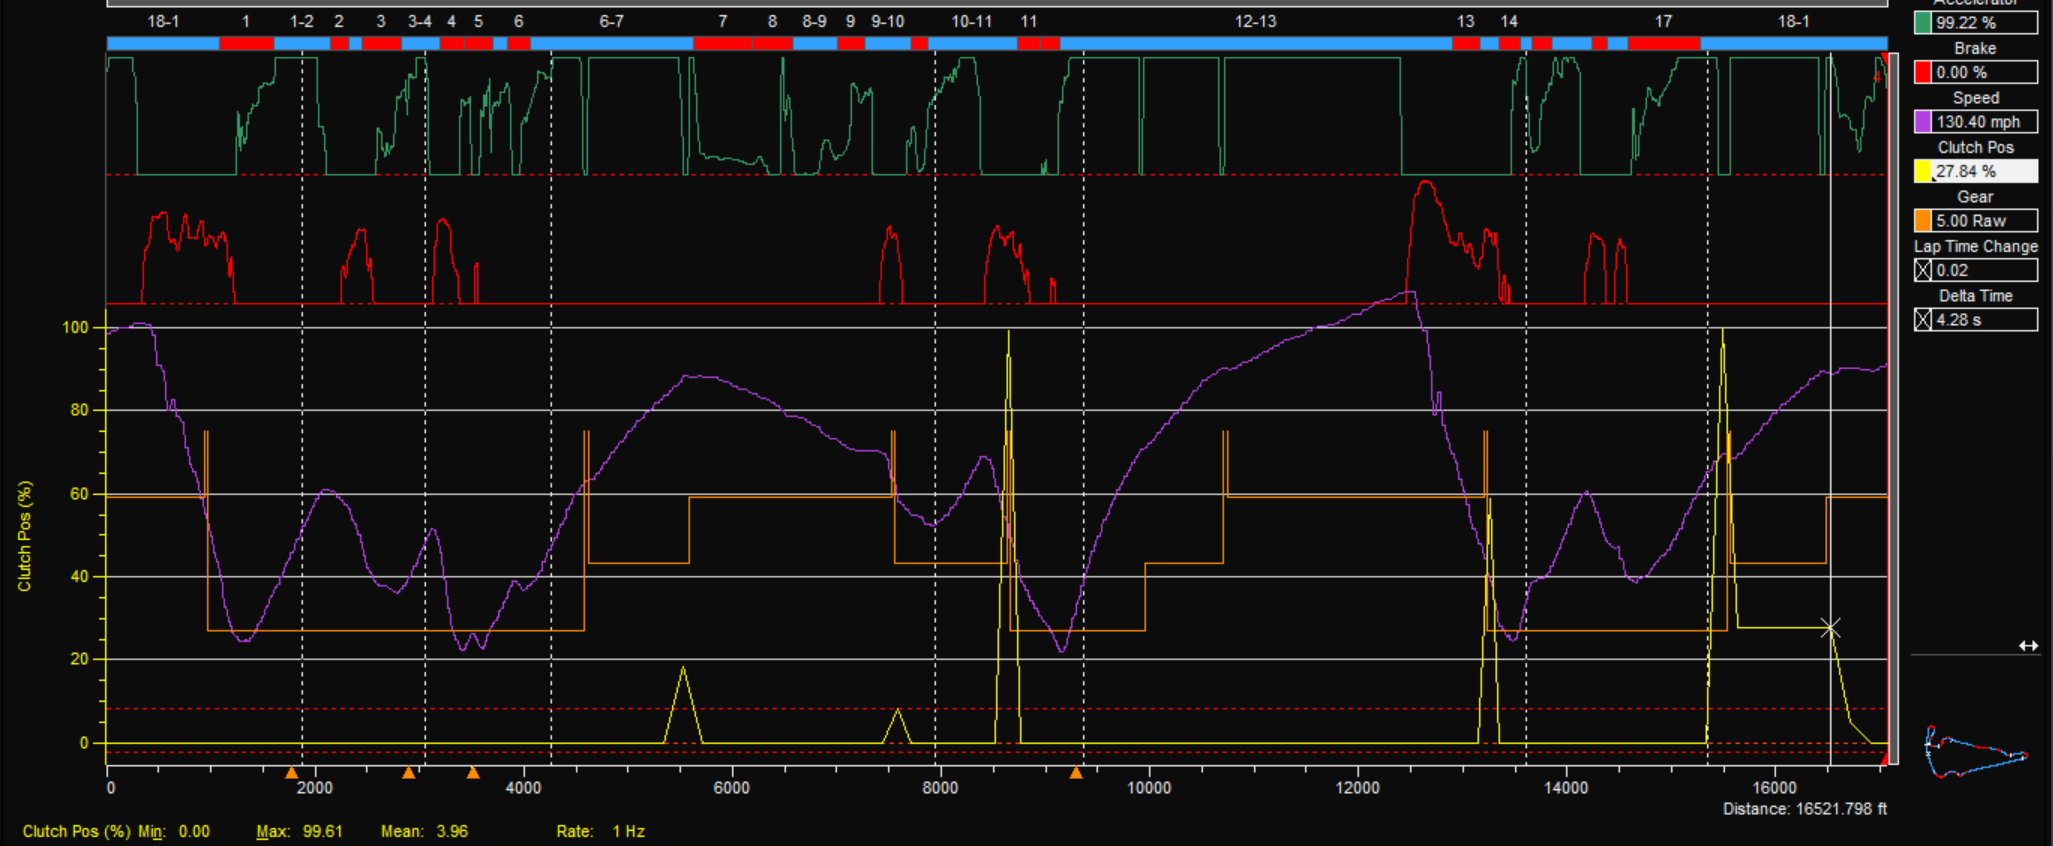Click the yellow Clutch Pos channel swatch
Image resolution: width=2053 pixels, height=846 pixels.
(1922, 171)
